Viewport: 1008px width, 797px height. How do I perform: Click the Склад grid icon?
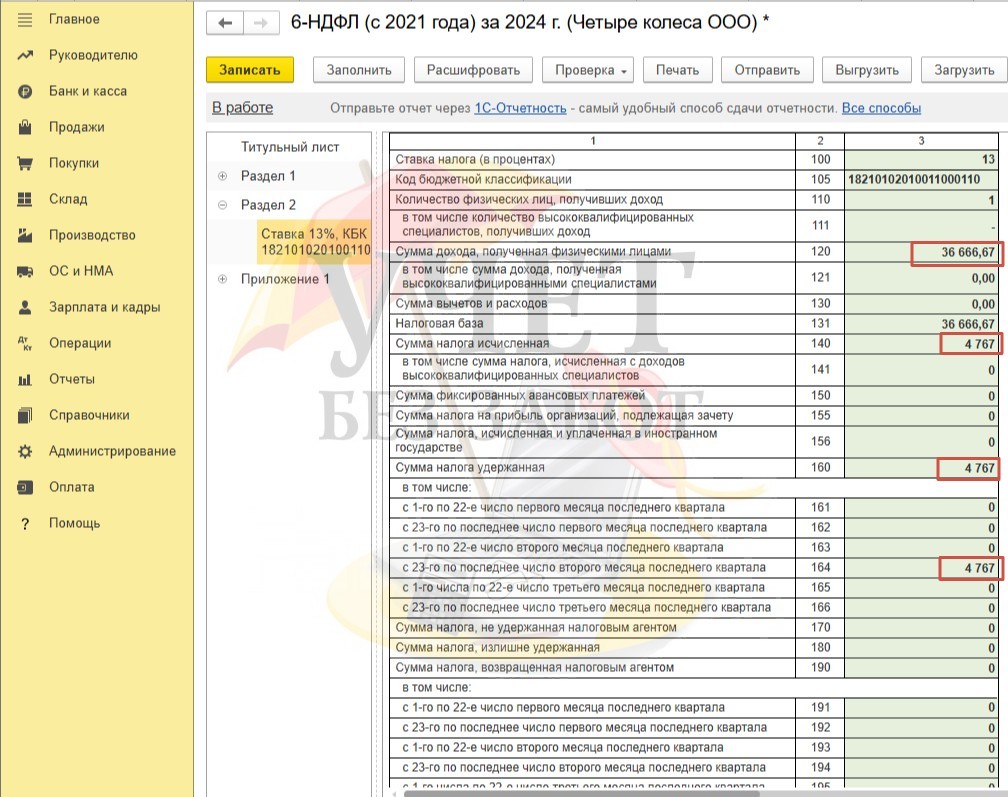[24, 200]
